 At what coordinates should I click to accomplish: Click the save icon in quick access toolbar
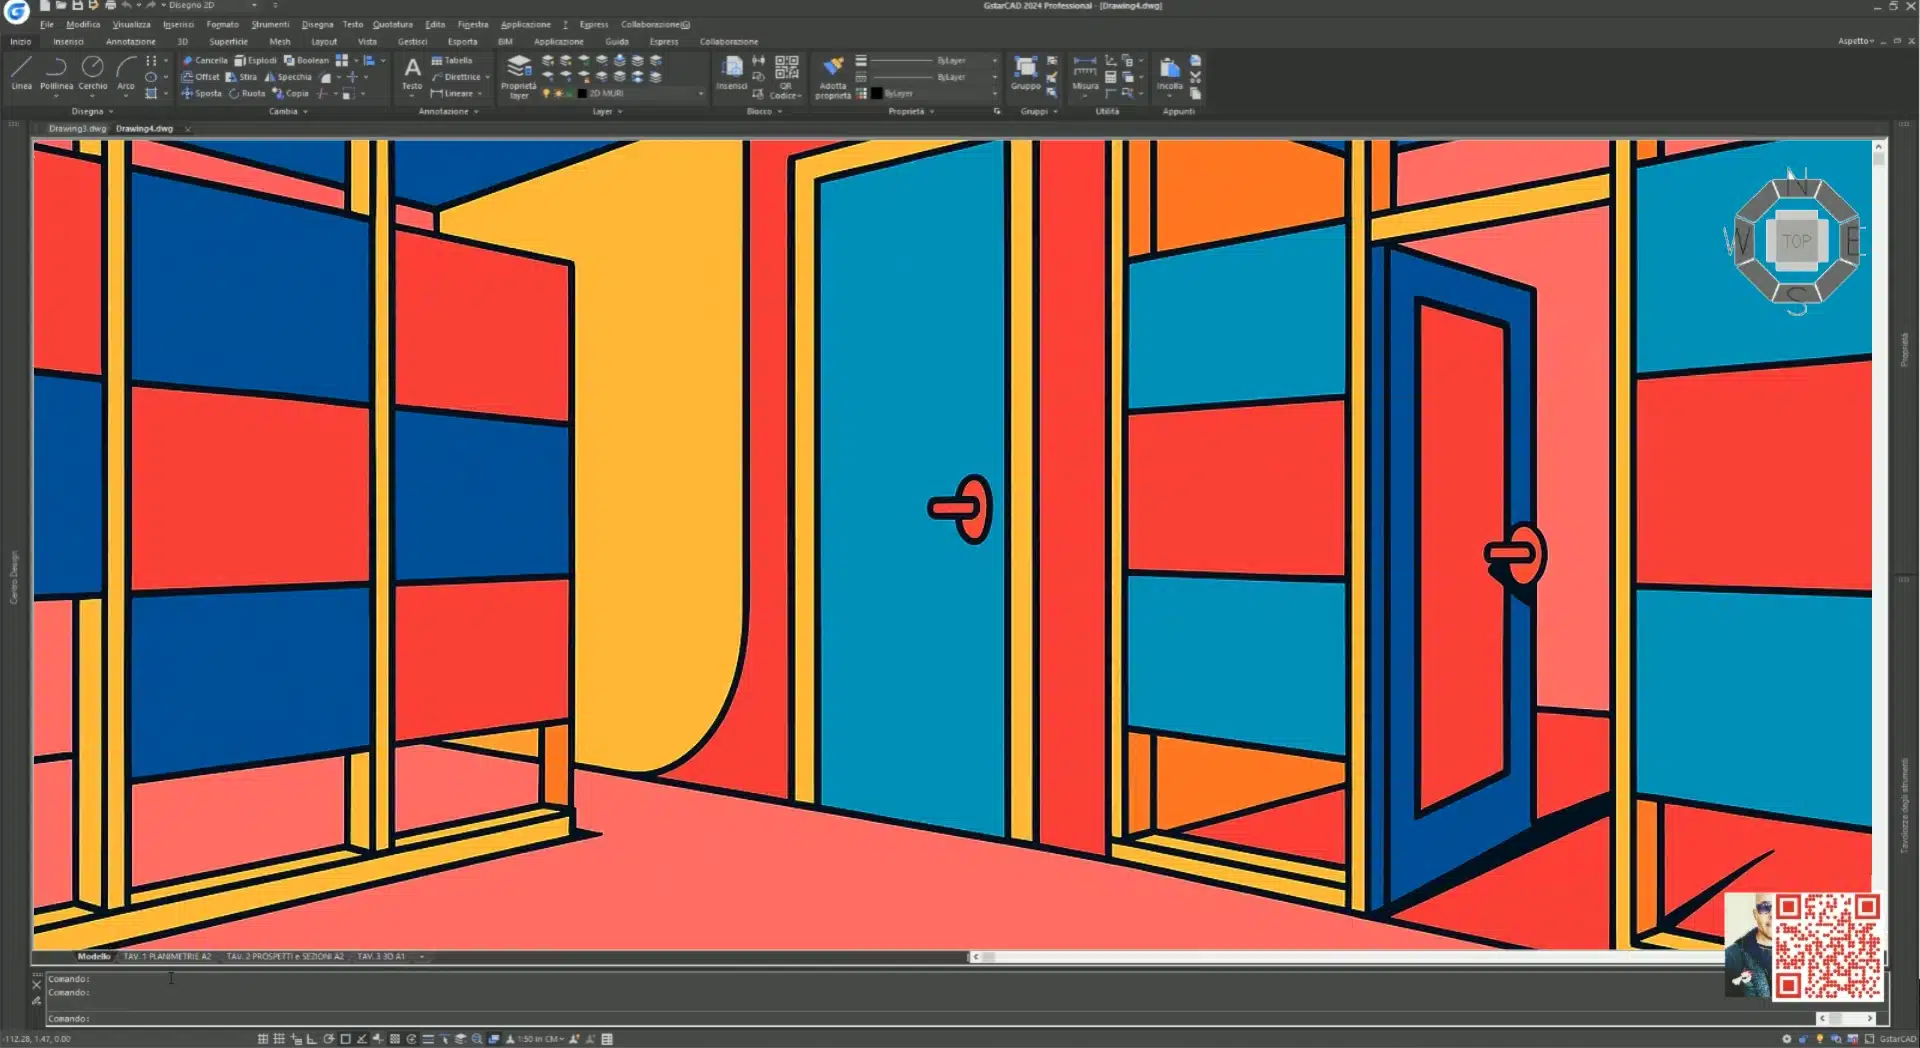77,6
